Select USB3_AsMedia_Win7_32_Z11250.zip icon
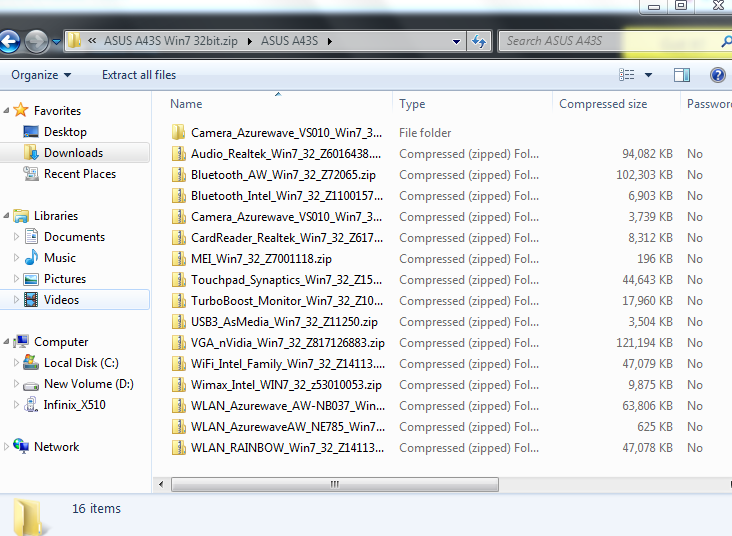This screenshot has height=536, width=732. 178,322
